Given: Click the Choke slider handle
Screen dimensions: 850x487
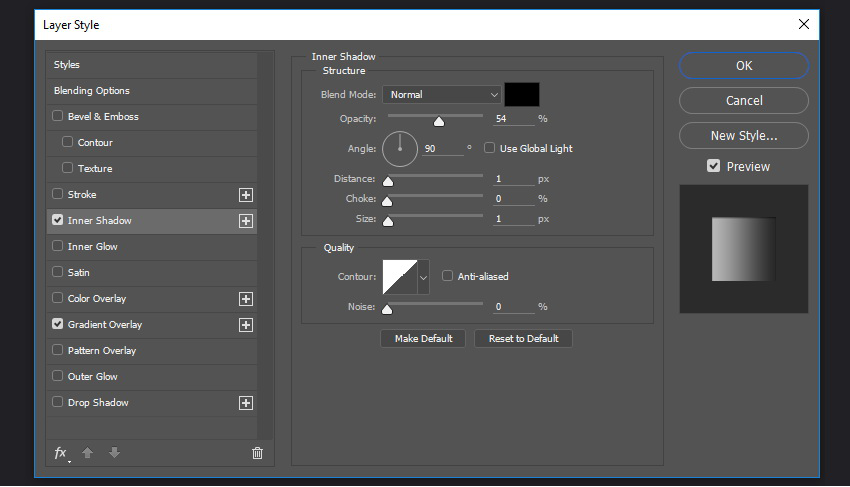Looking at the screenshot, I should [x=387, y=202].
